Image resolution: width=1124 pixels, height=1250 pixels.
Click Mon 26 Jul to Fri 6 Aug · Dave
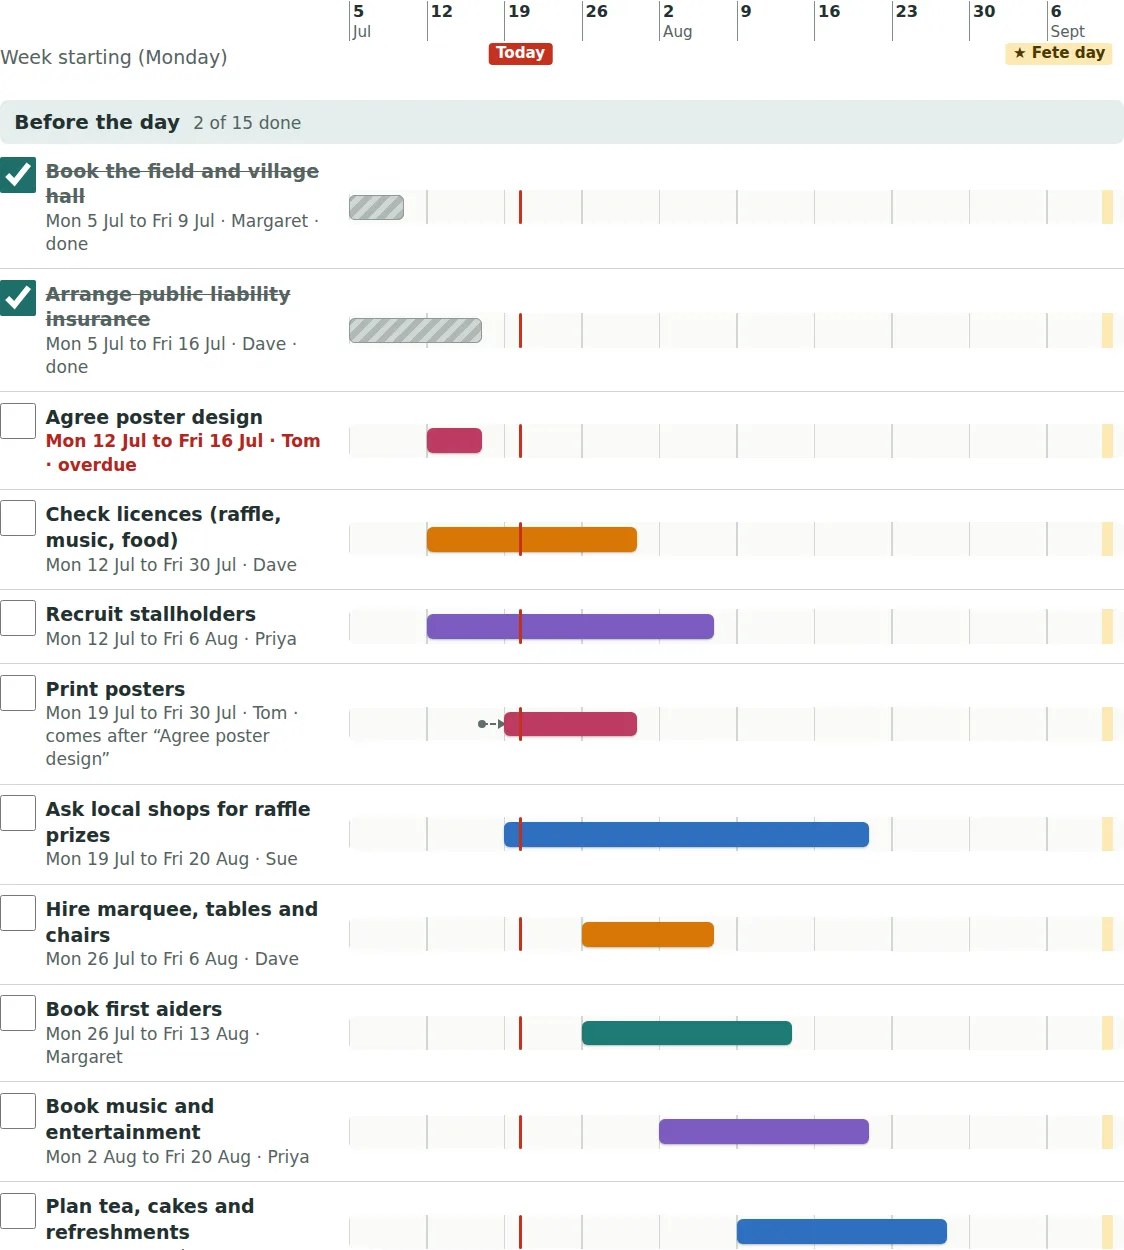point(172,959)
